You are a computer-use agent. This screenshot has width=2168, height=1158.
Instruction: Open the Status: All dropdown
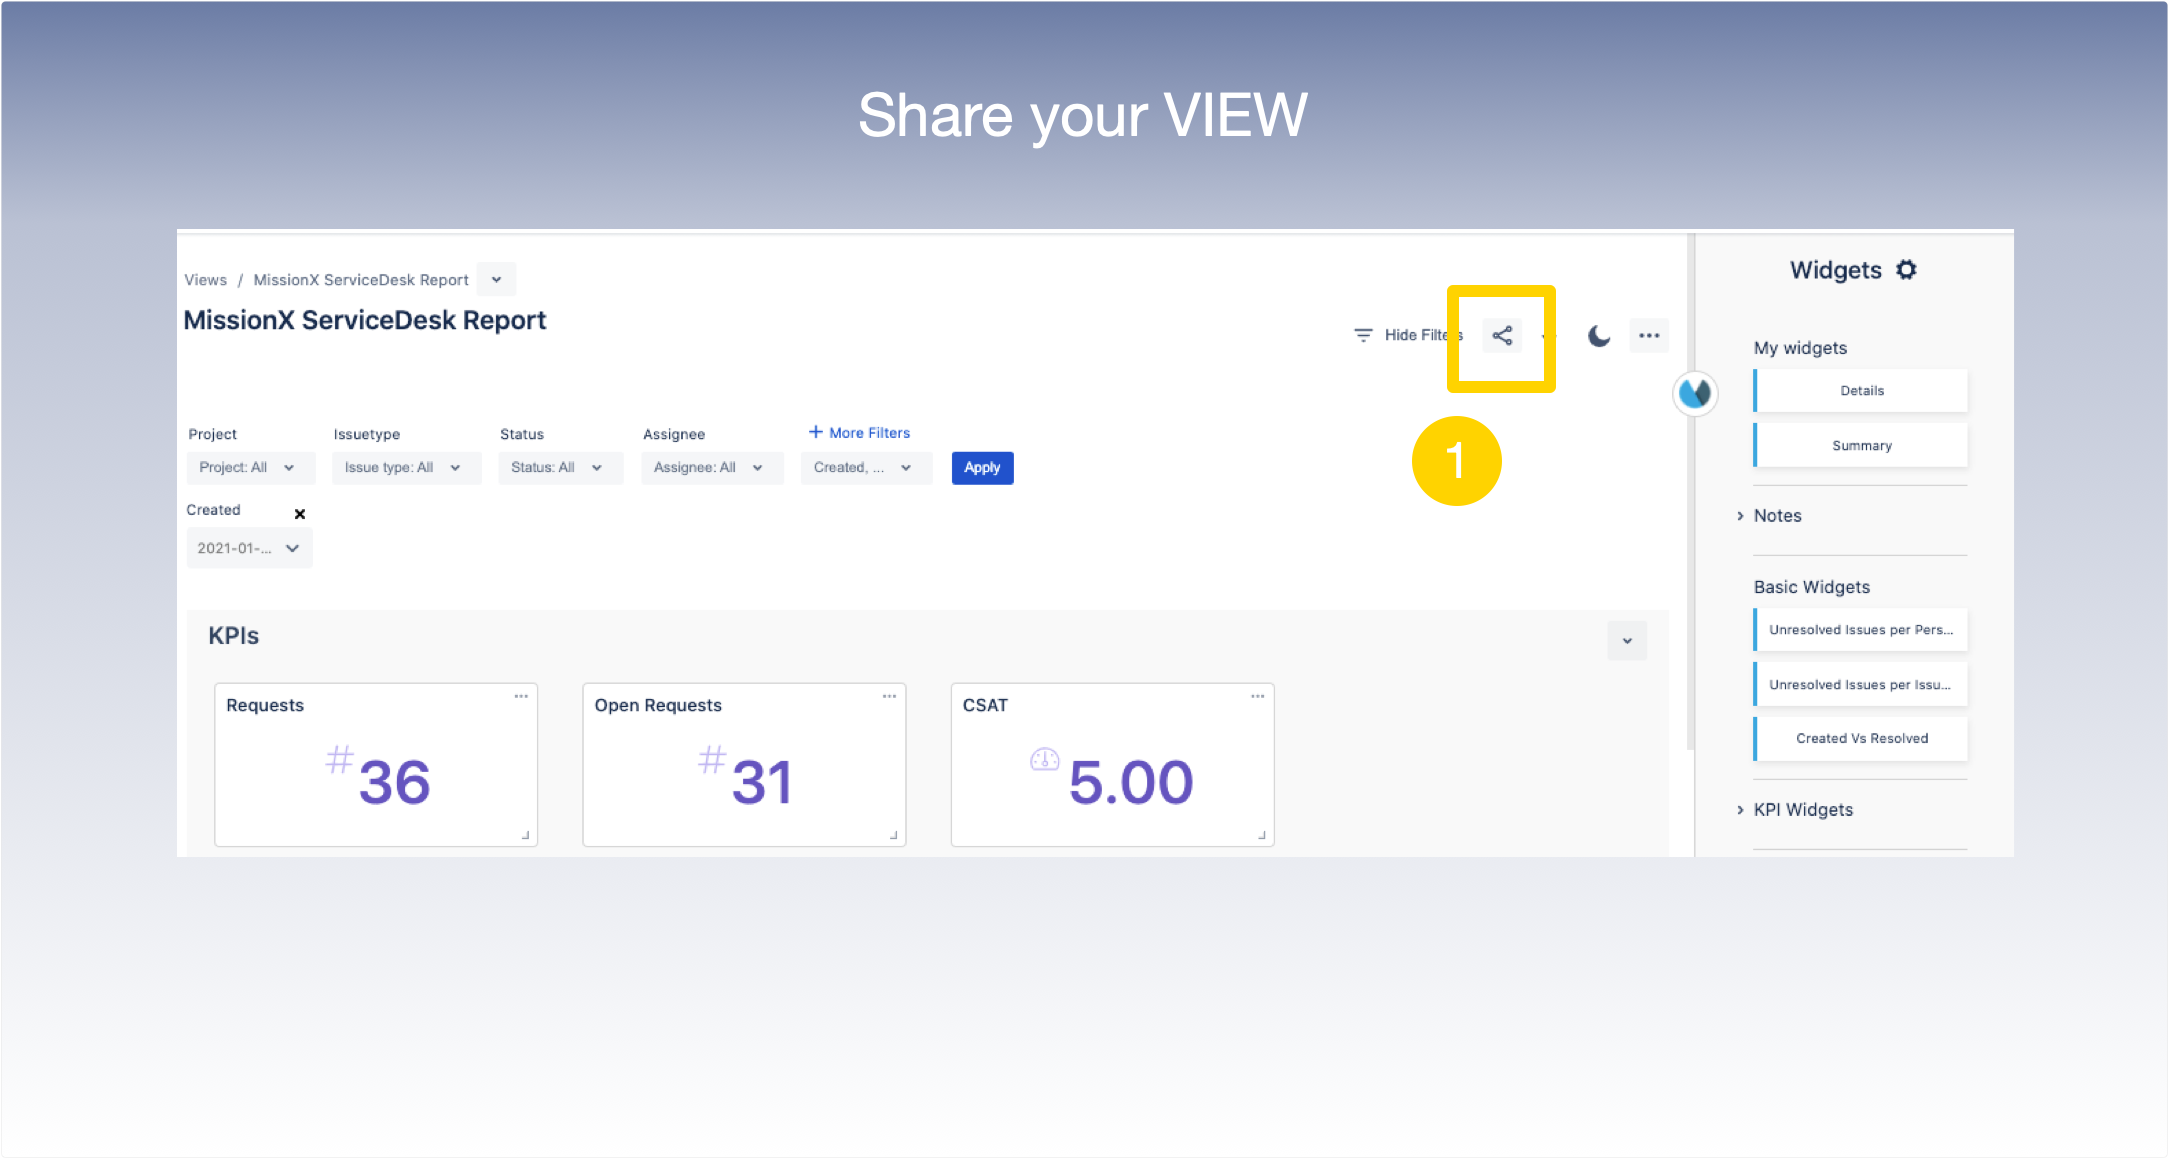click(560, 467)
